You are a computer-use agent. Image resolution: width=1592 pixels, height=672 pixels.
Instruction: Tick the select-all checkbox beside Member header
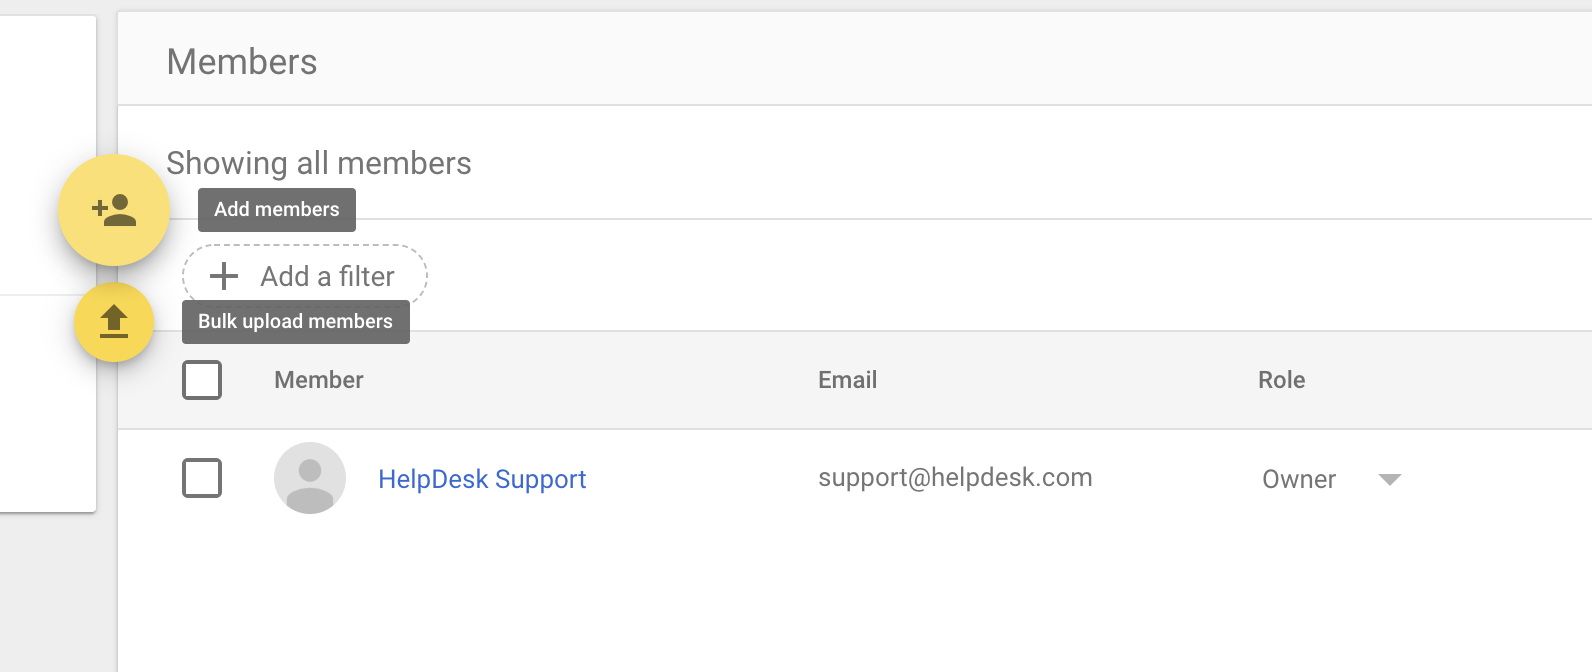tap(202, 380)
